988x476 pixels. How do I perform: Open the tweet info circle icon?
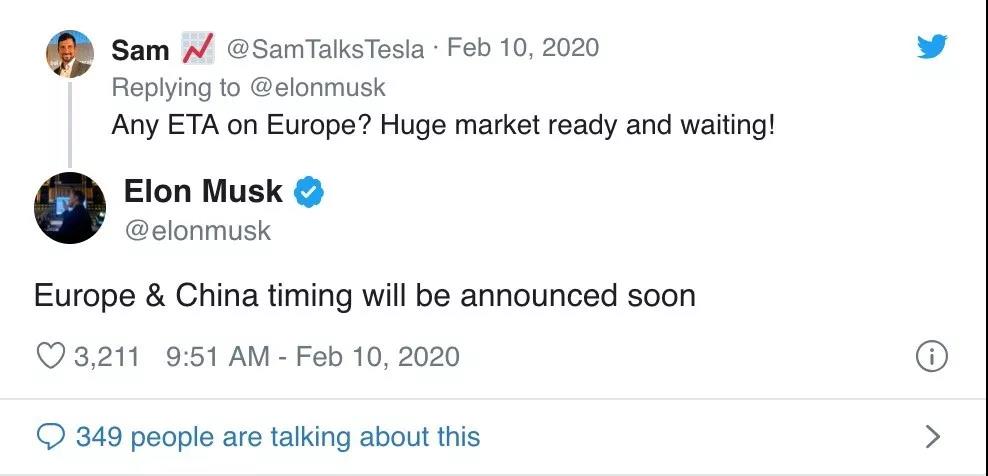pyautogui.click(x=932, y=357)
